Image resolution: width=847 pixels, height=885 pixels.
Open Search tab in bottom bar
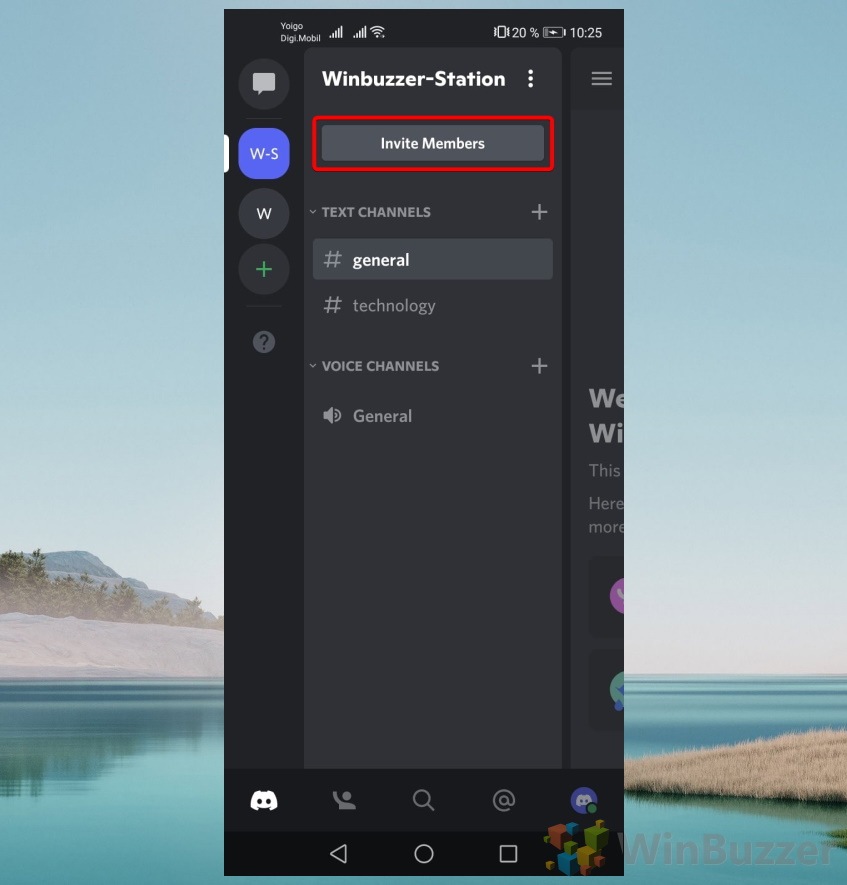423,800
